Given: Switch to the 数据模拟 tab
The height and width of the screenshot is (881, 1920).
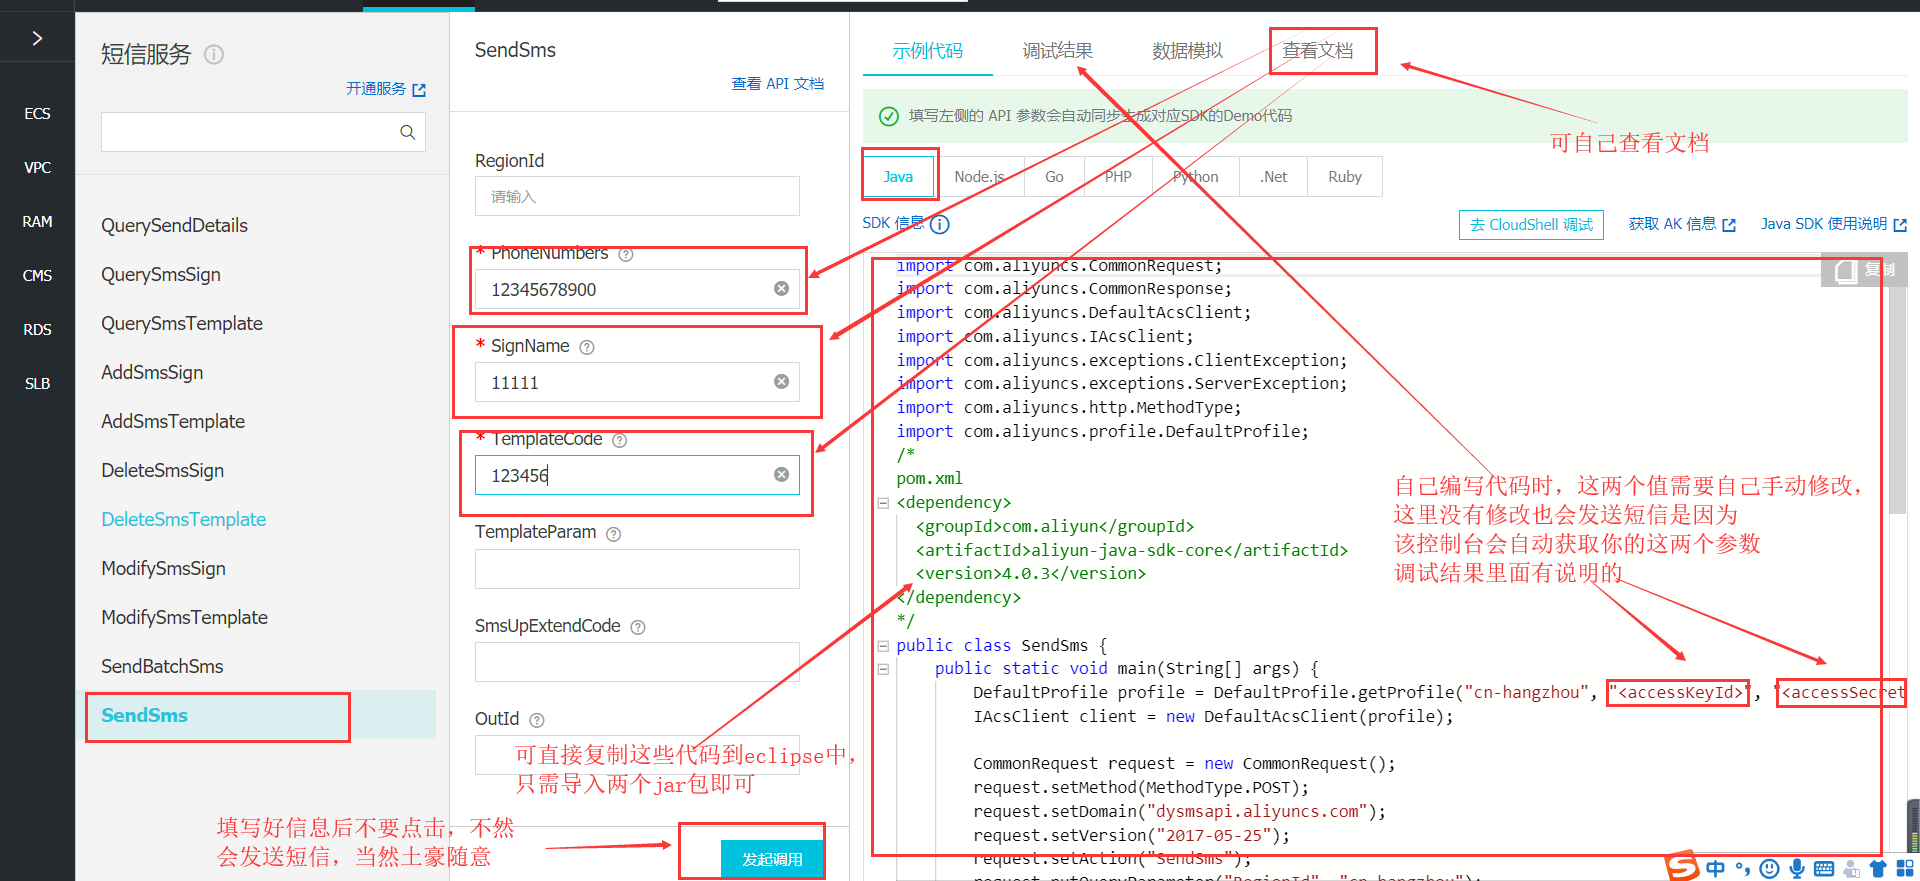Looking at the screenshot, I should click(1187, 51).
